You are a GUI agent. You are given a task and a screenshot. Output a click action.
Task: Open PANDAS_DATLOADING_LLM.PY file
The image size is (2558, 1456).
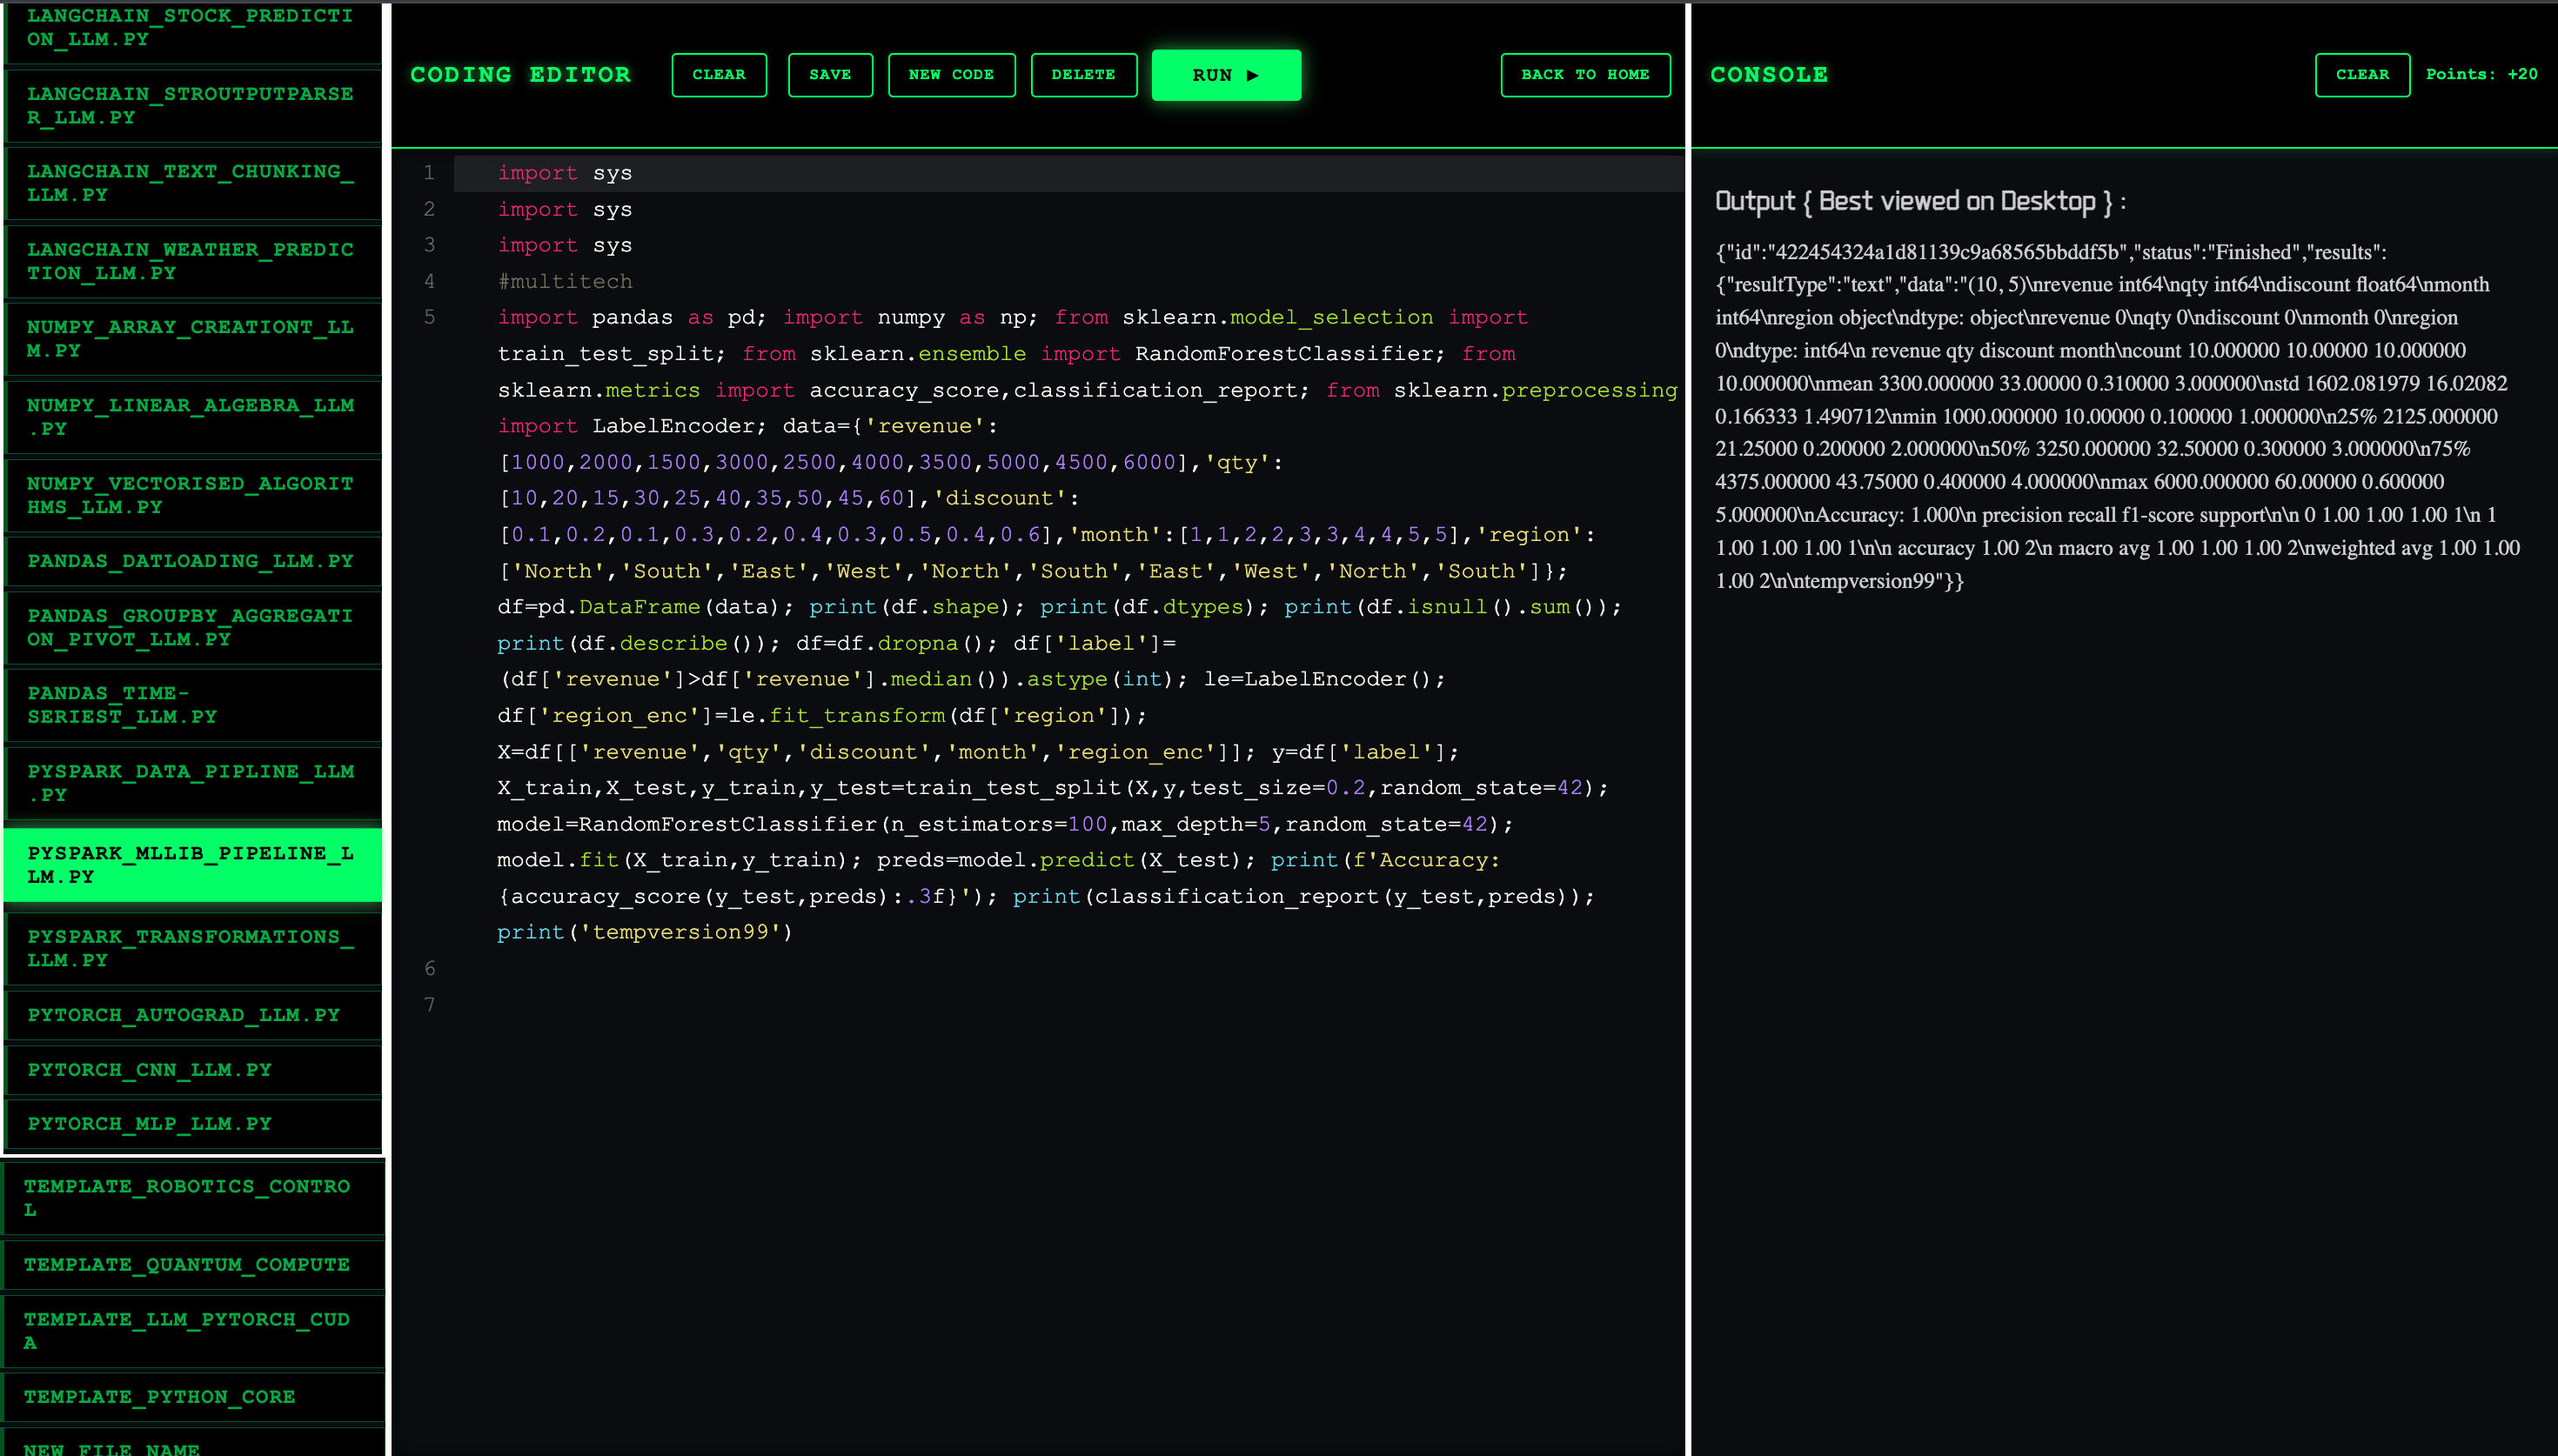(x=193, y=562)
